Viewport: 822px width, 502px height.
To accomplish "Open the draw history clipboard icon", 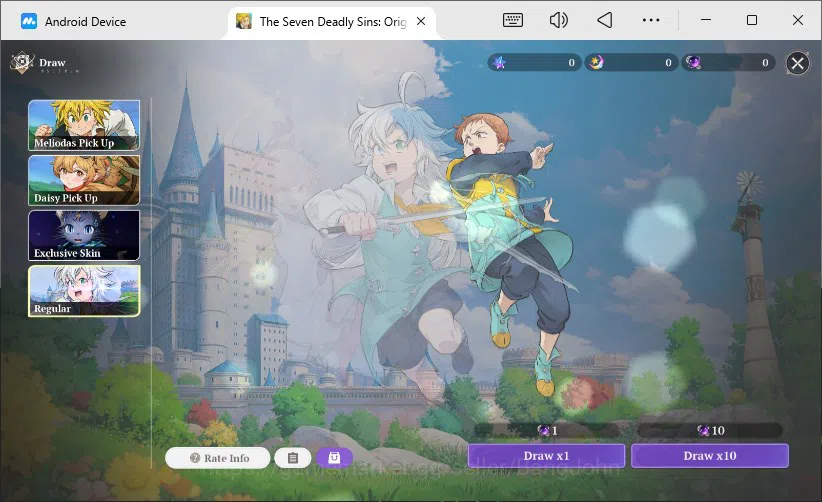I will (293, 458).
